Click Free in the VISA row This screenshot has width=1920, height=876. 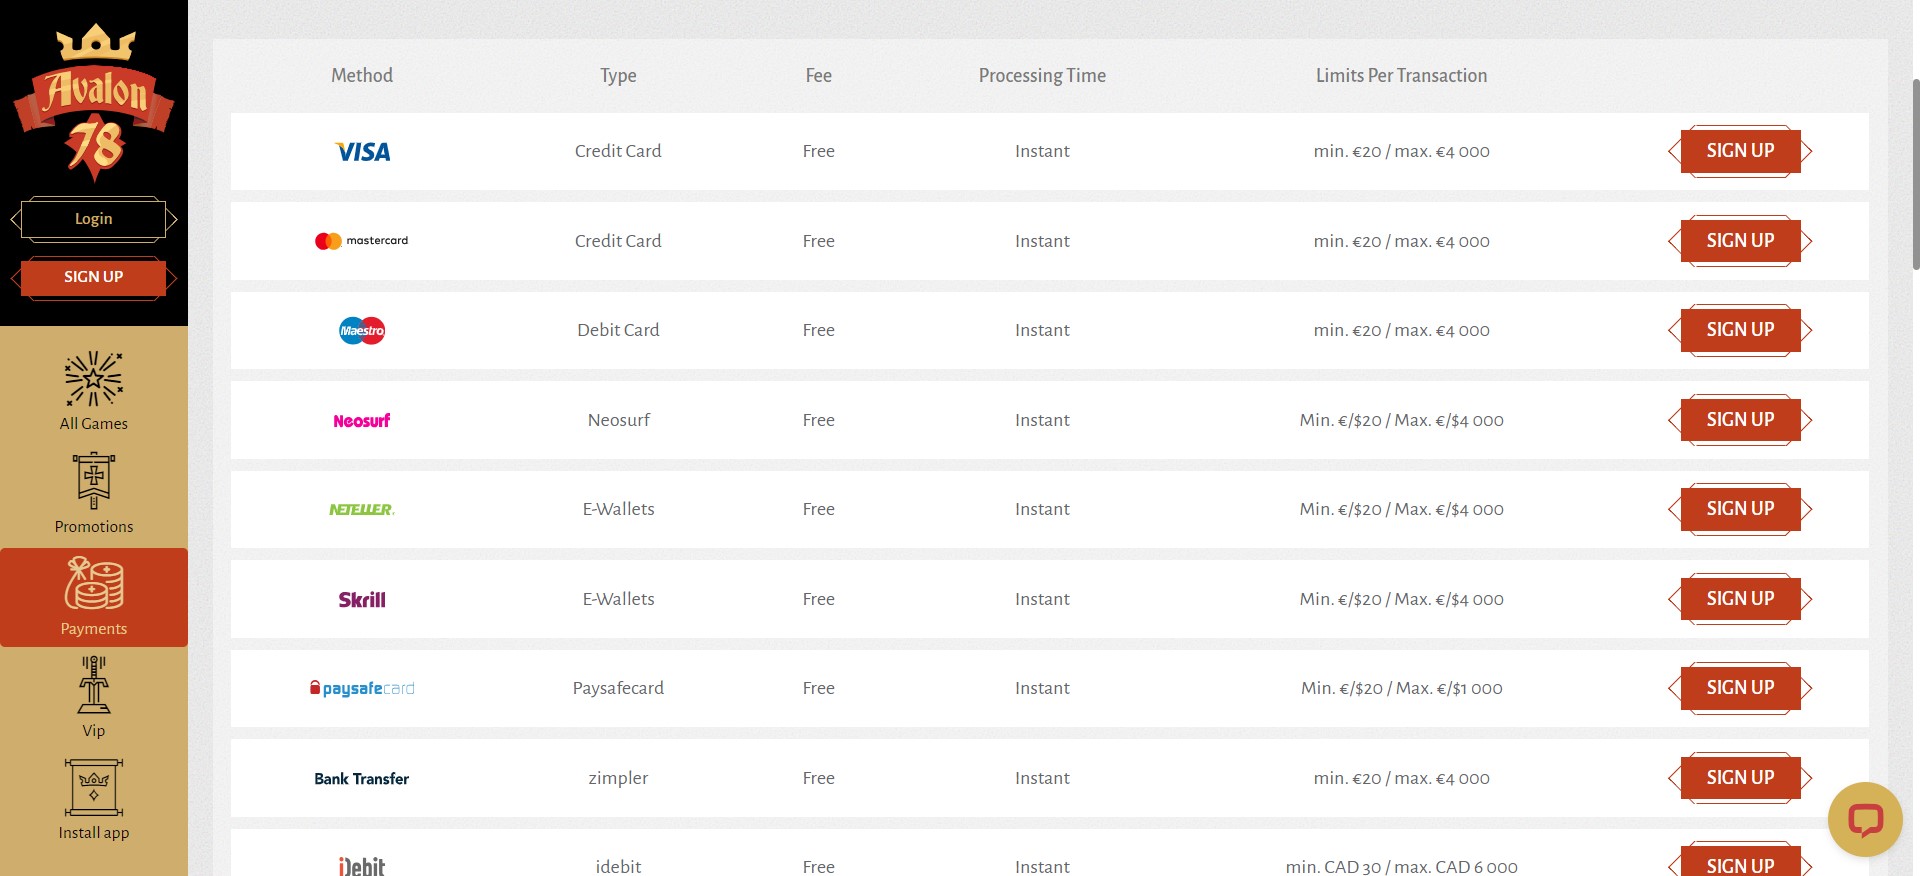coord(818,151)
